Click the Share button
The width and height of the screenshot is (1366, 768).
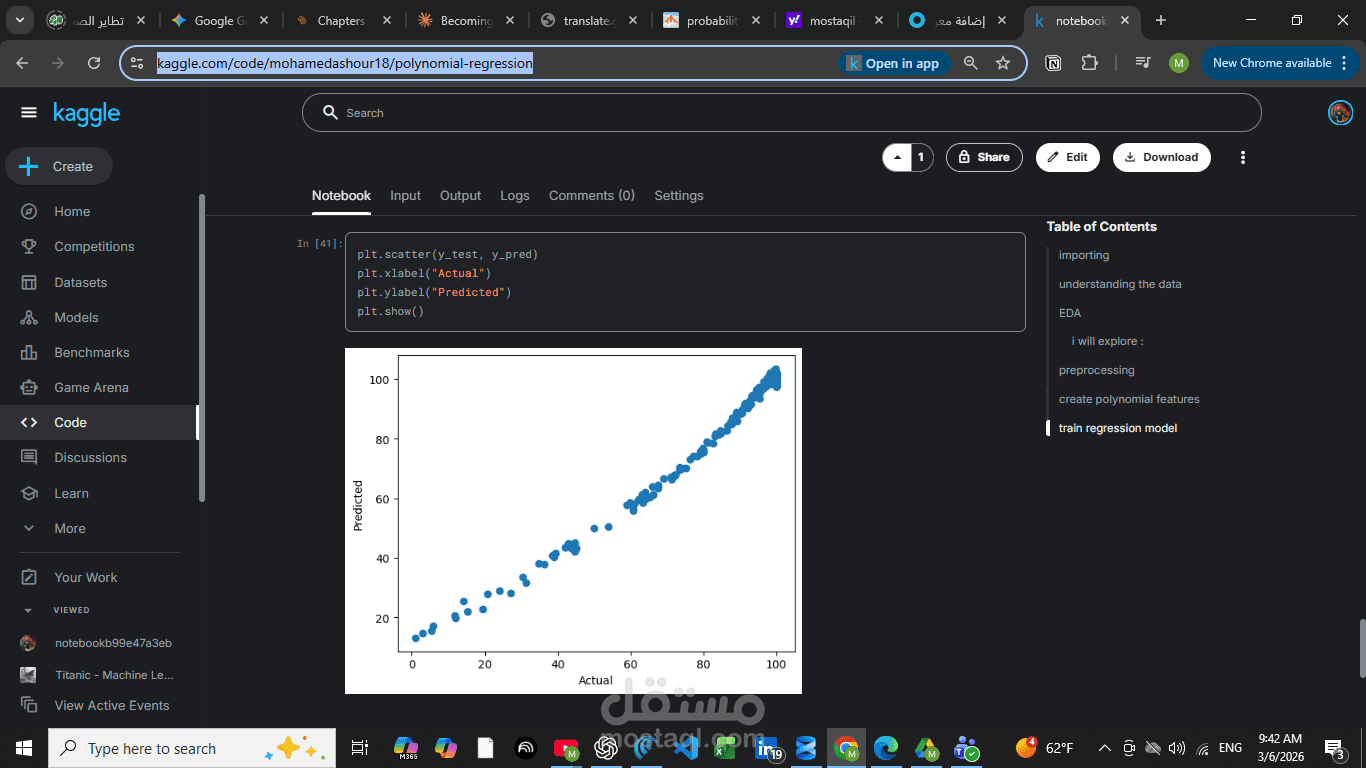click(x=984, y=157)
